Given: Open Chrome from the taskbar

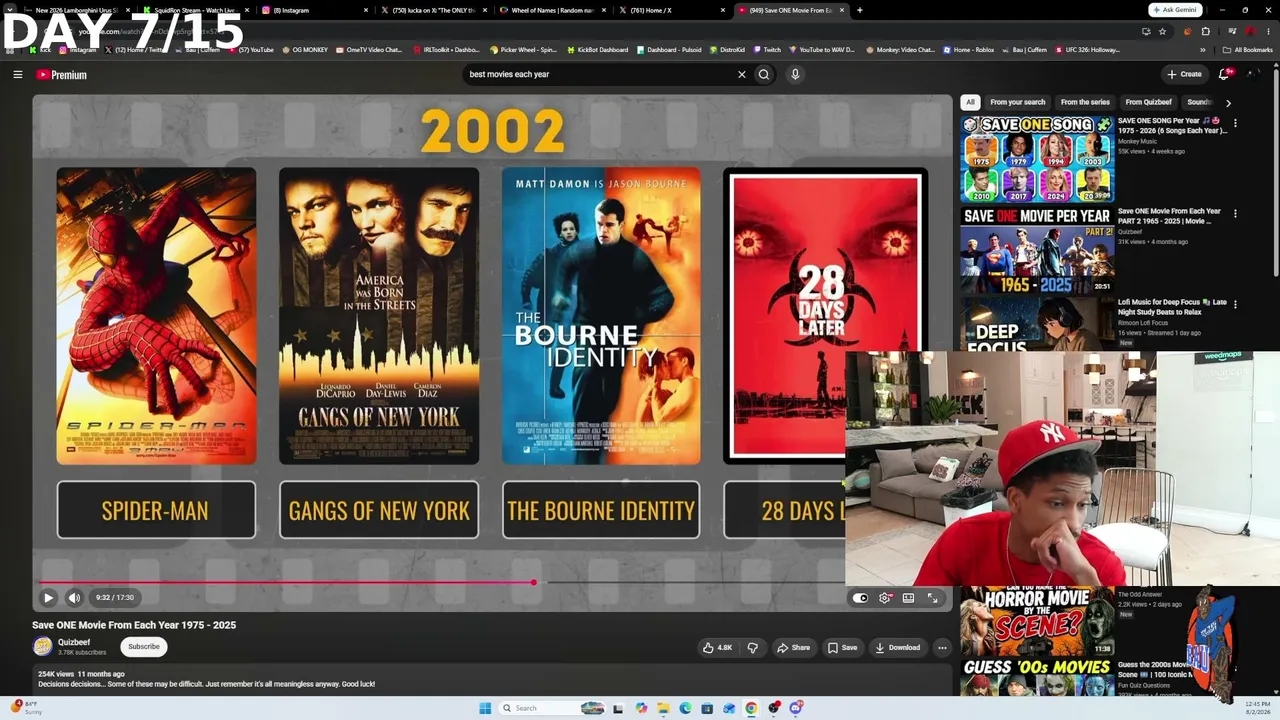Looking at the screenshot, I should tap(751, 708).
